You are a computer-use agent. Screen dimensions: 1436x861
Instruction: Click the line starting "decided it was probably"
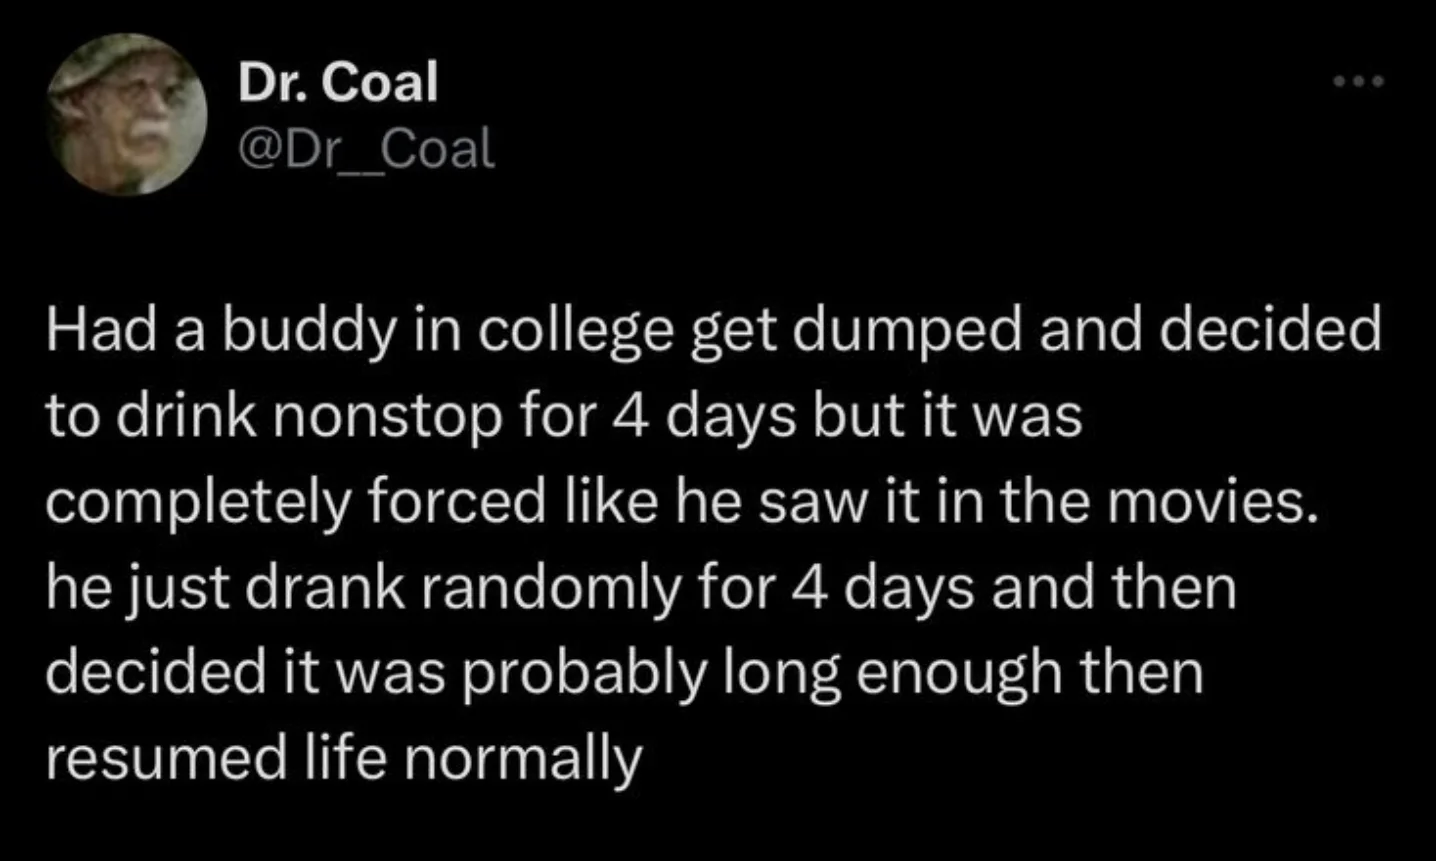pos(624,672)
